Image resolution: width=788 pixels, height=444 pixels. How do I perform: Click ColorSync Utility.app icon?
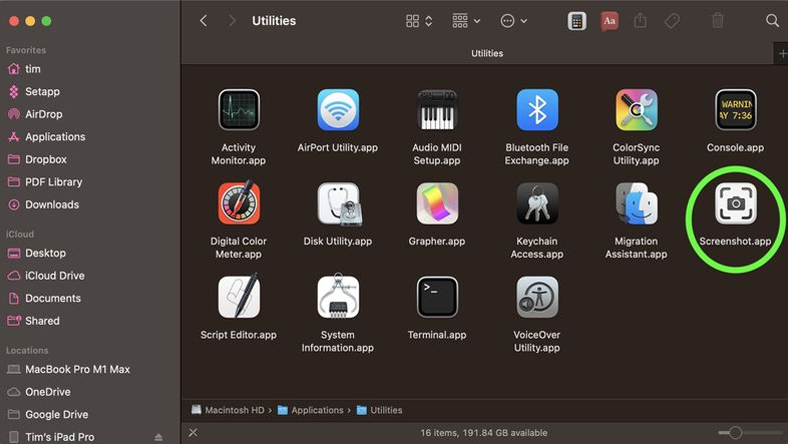point(636,110)
